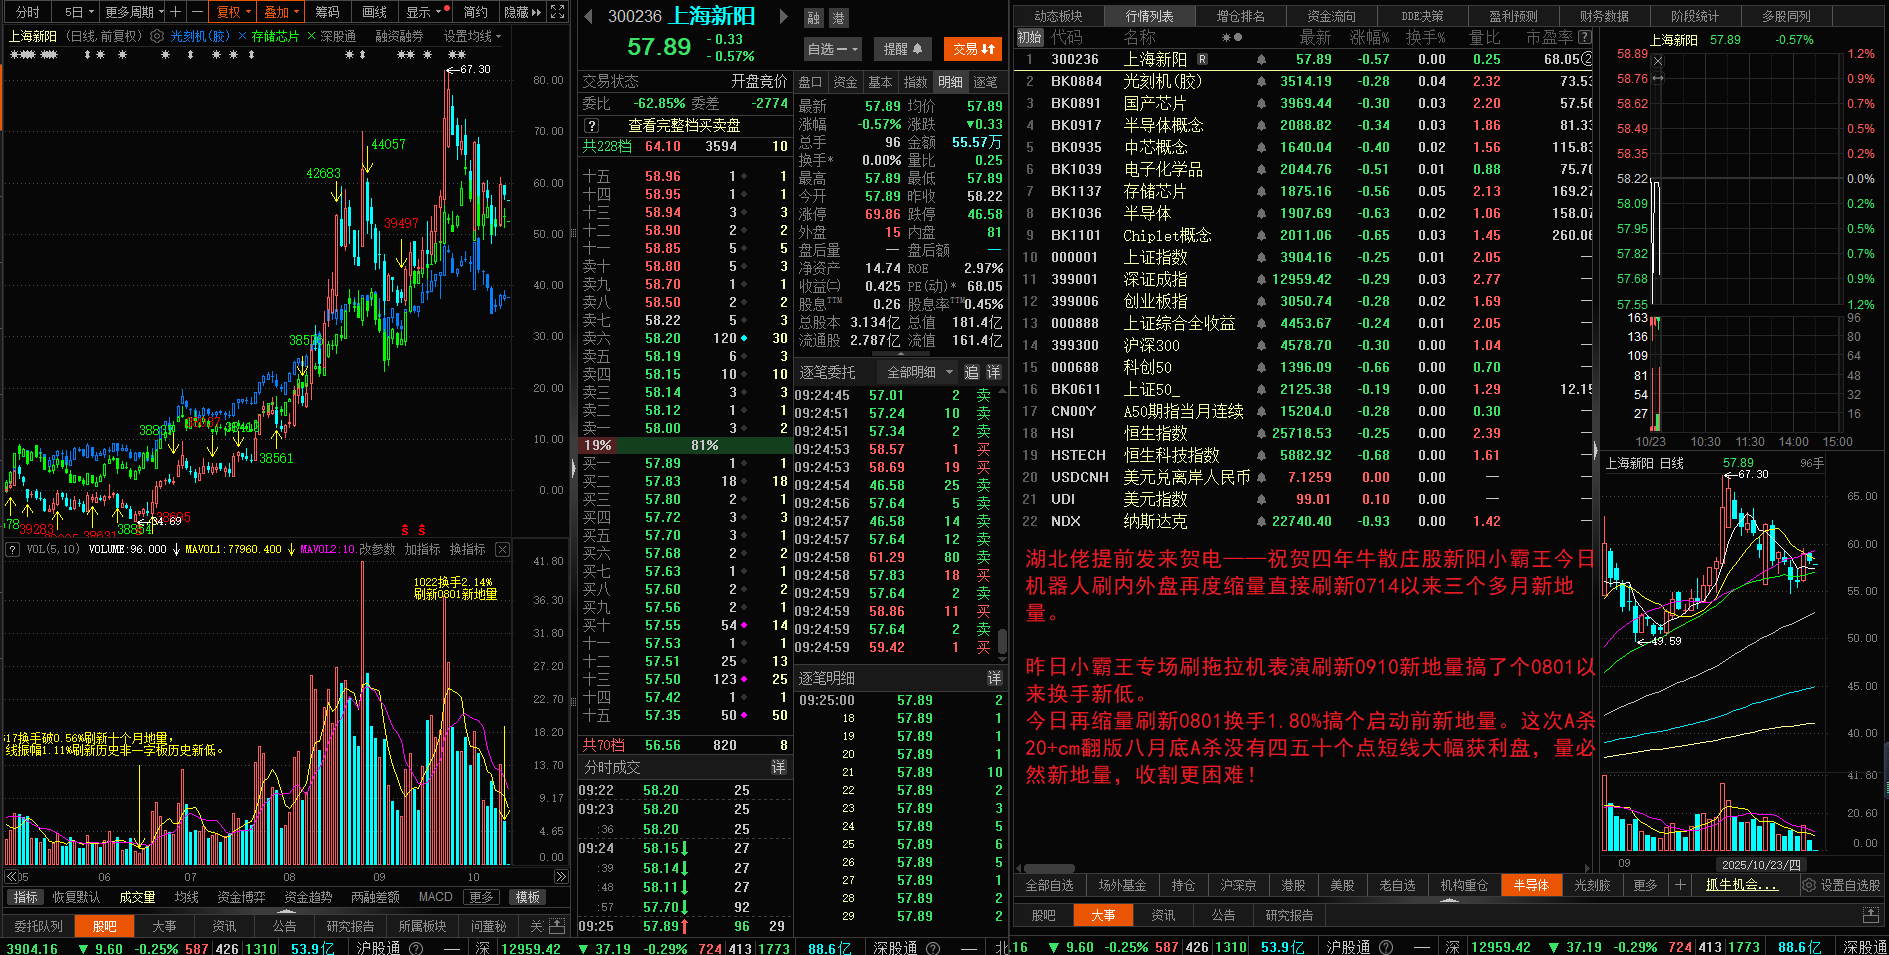Click the 港 Hong Kong connect badge
This screenshot has height=955, width=1889.
coord(838,18)
